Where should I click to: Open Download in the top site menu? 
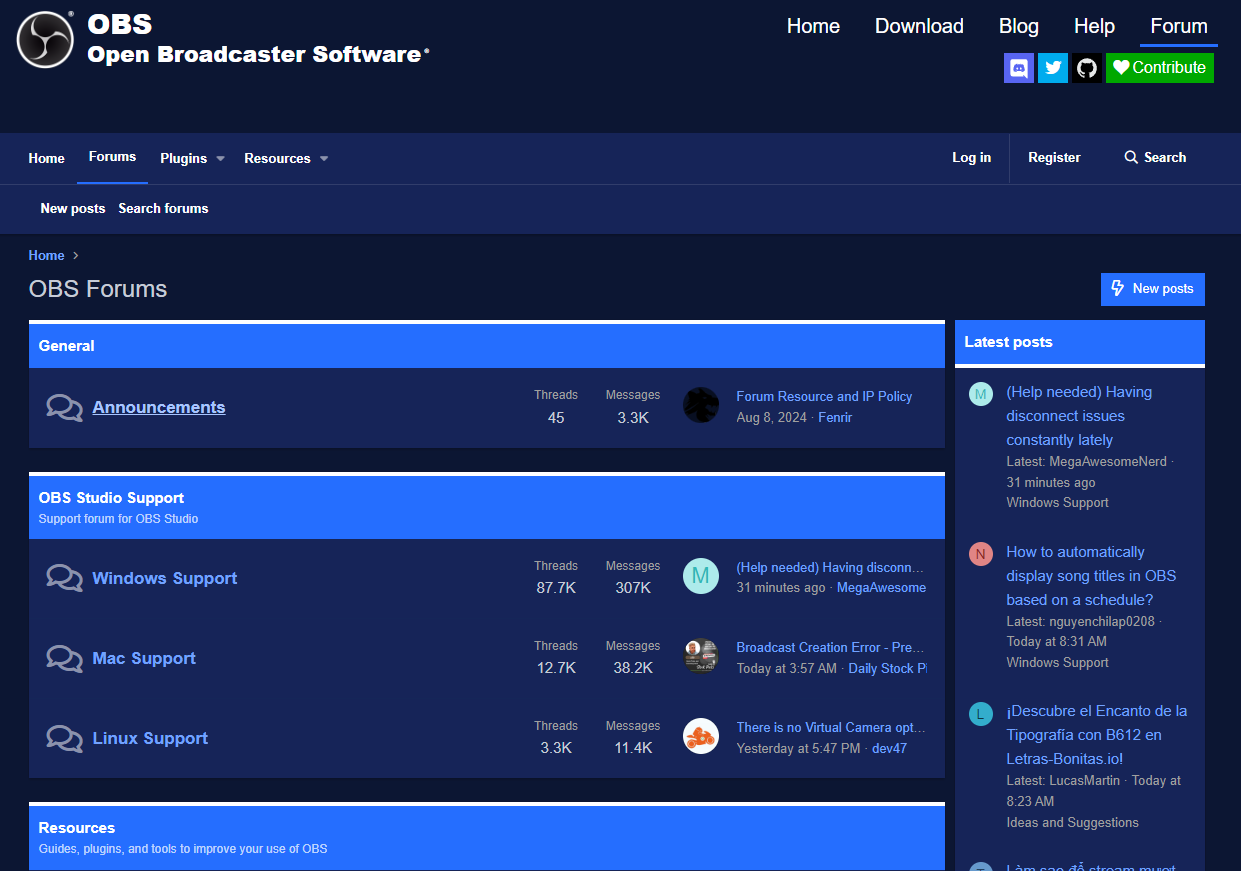point(919,26)
